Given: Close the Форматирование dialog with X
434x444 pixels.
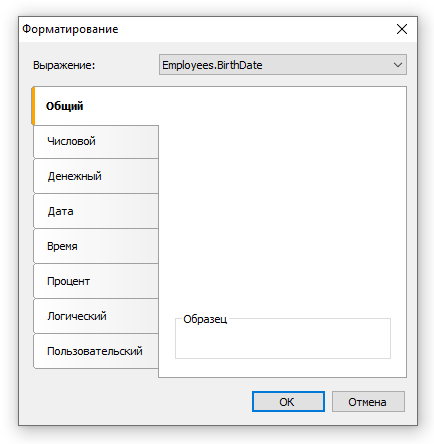Looking at the screenshot, I should (x=402, y=29).
